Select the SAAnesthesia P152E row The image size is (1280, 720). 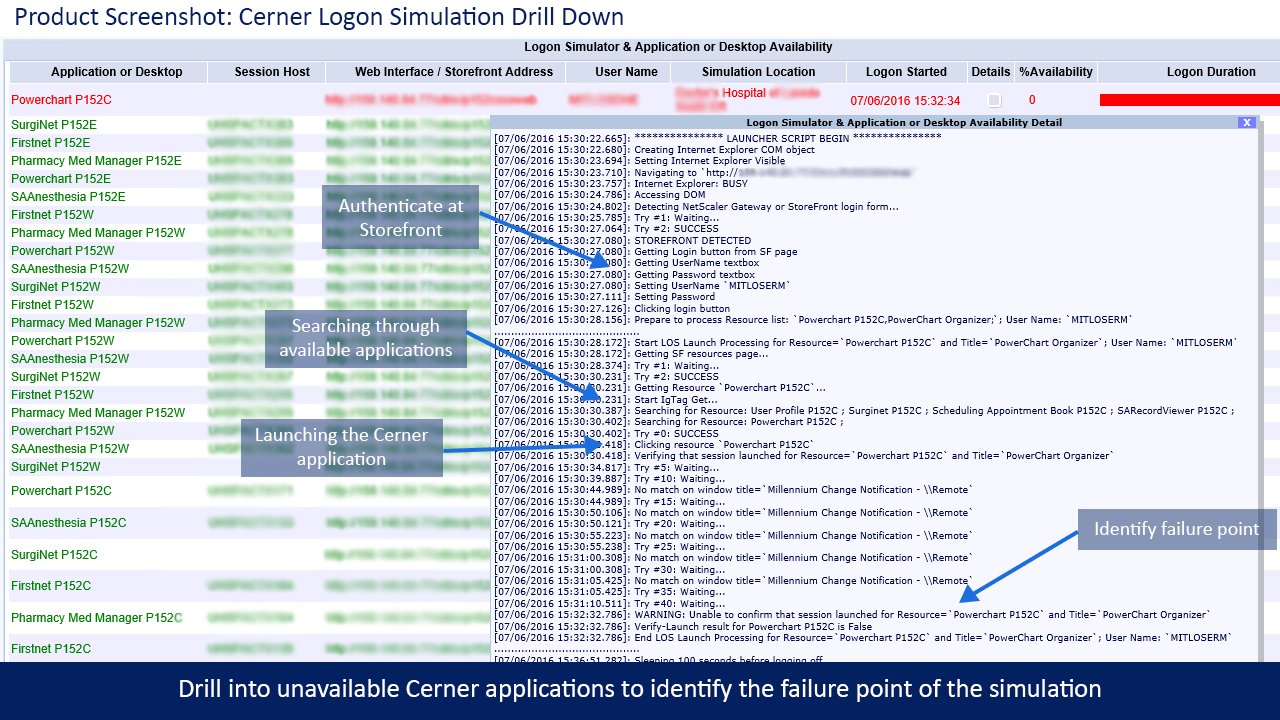click(x=68, y=197)
